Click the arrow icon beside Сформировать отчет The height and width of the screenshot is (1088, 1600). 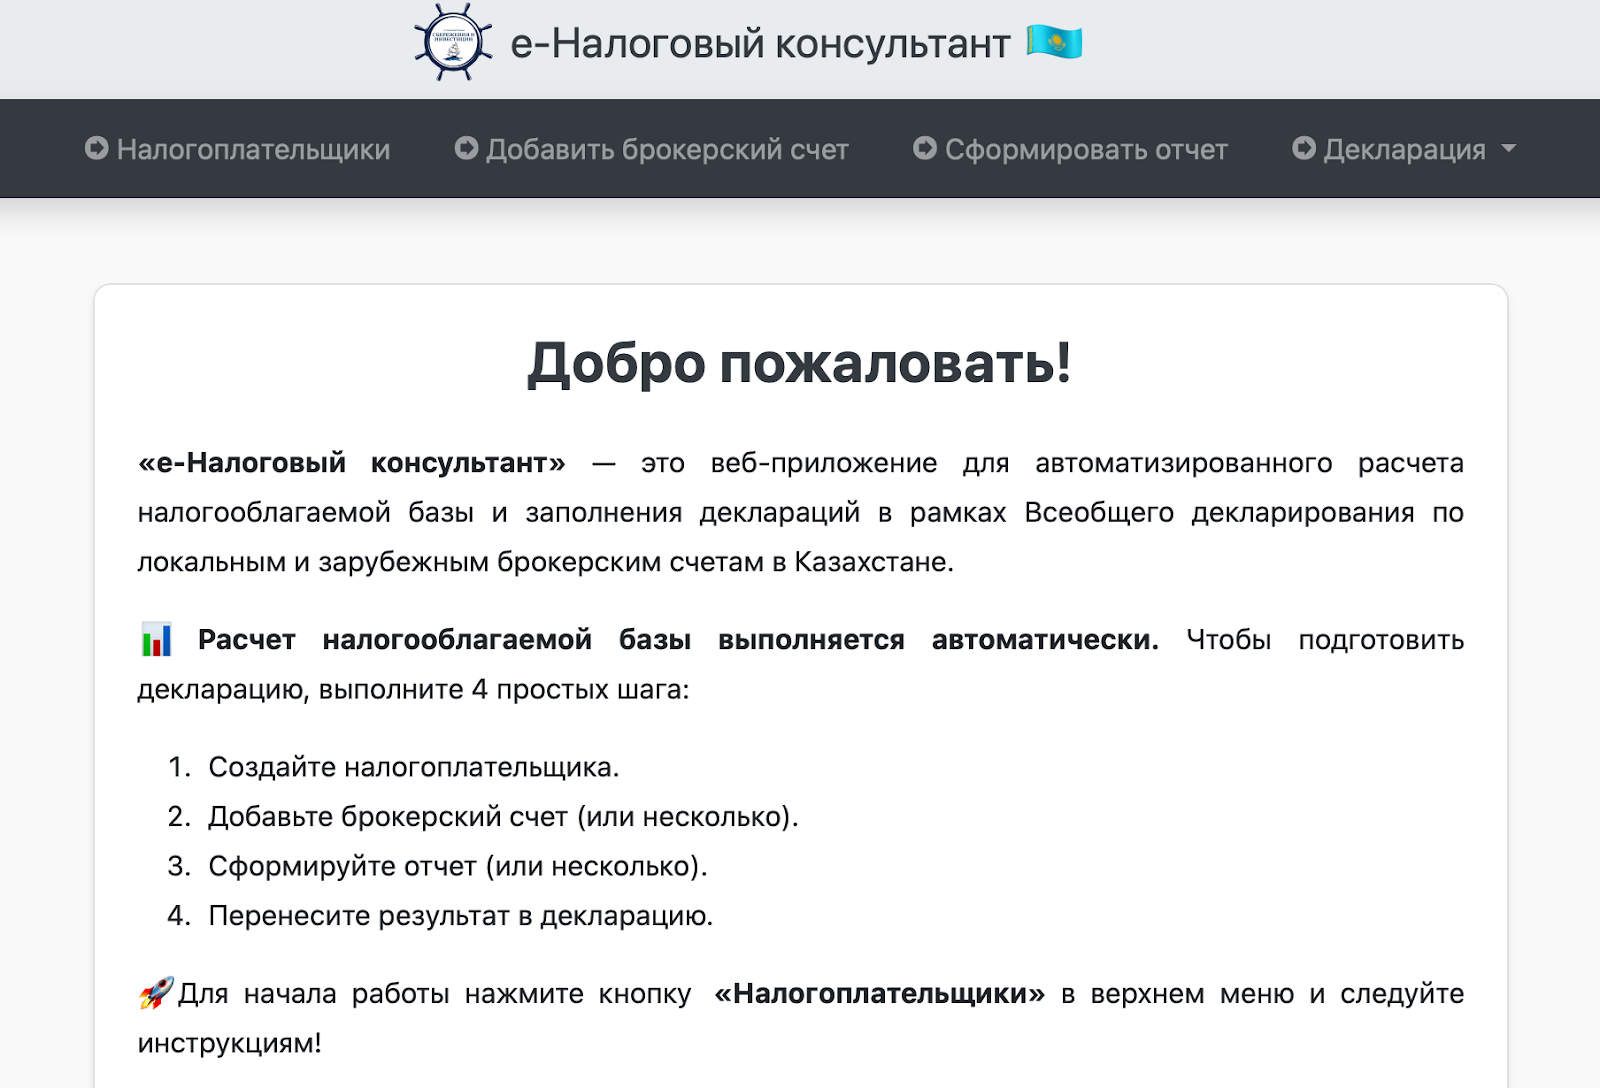click(925, 149)
